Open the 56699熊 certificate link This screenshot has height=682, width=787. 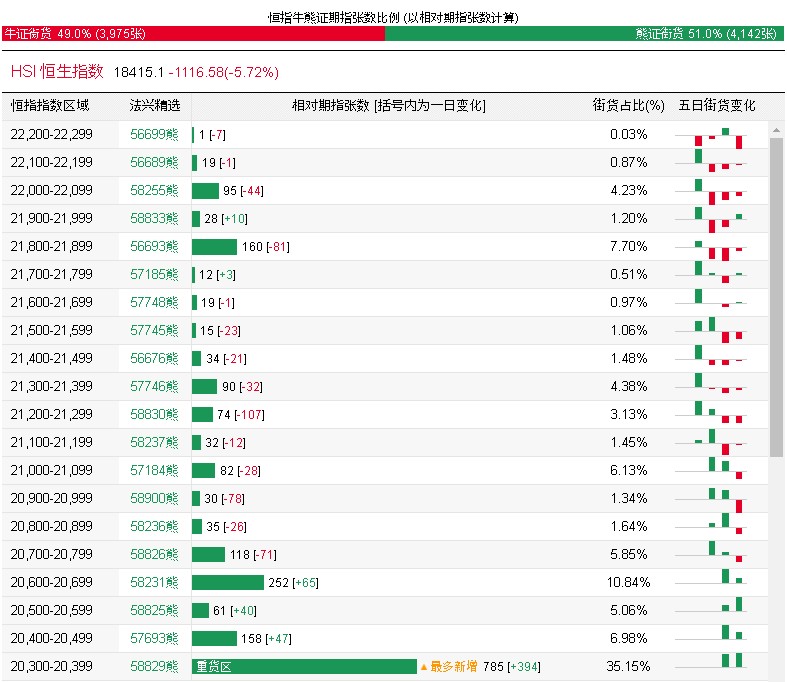[x=154, y=135]
